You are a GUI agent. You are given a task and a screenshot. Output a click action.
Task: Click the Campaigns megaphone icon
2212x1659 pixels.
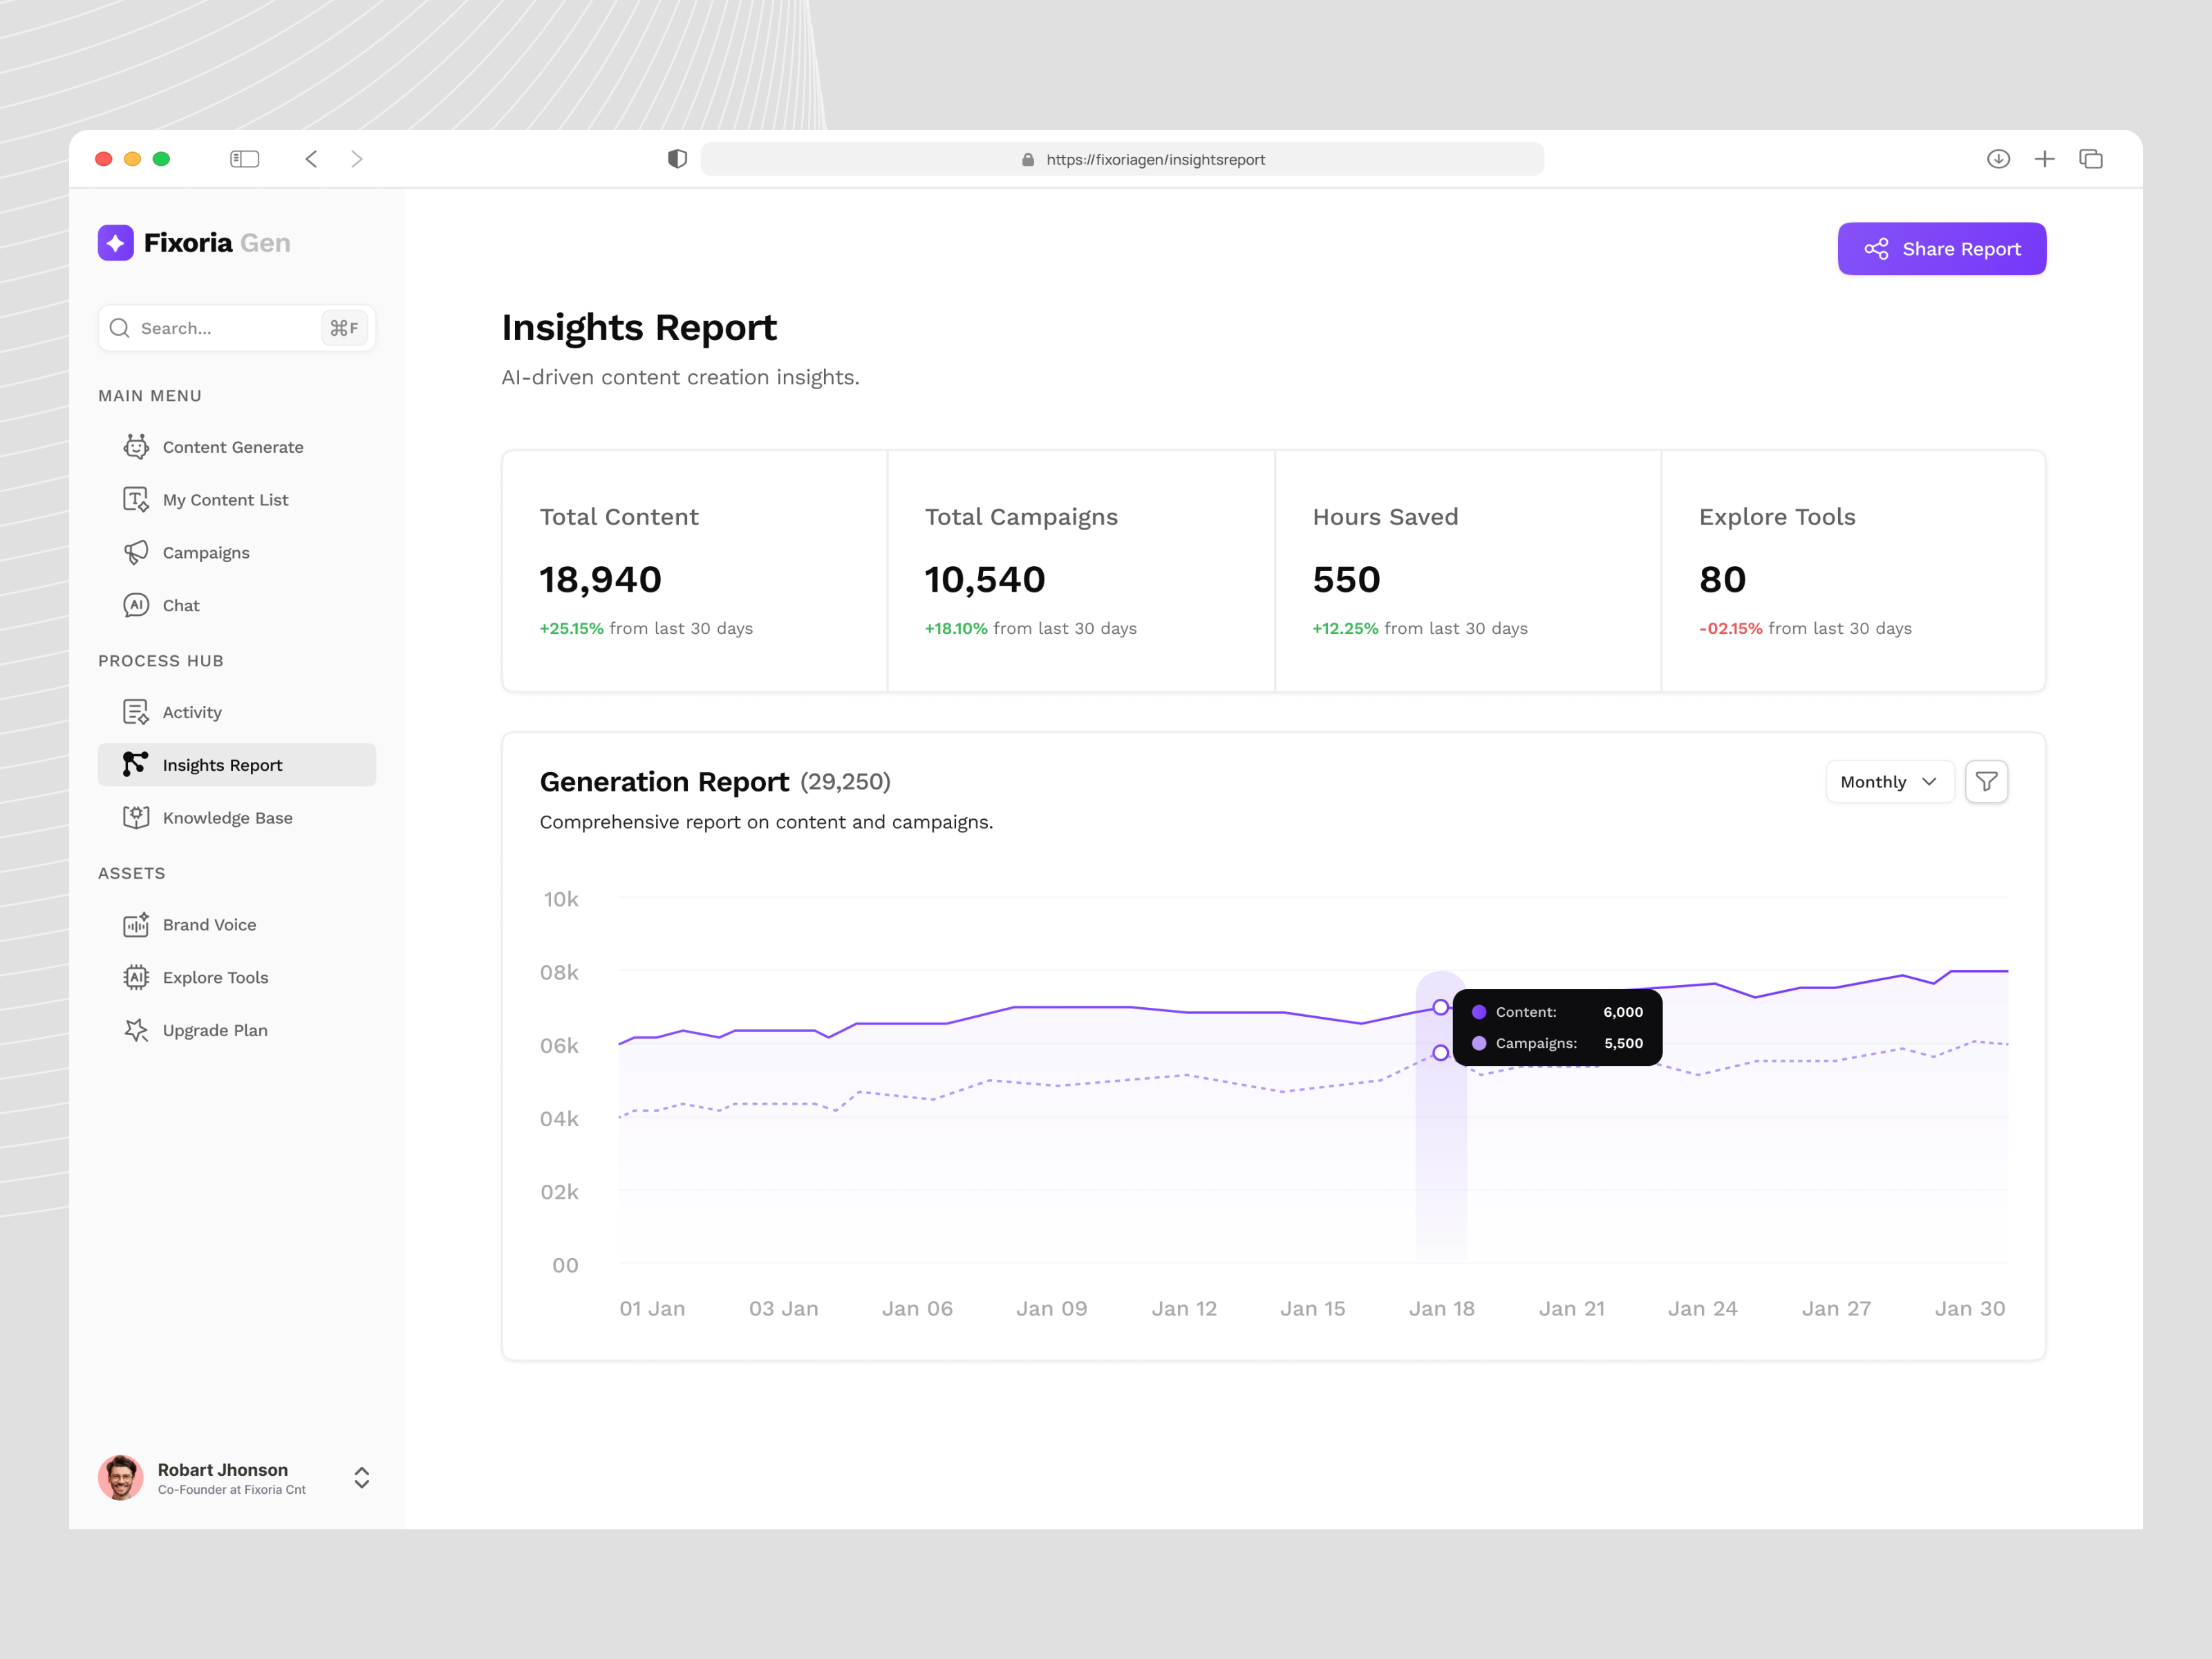pos(136,552)
